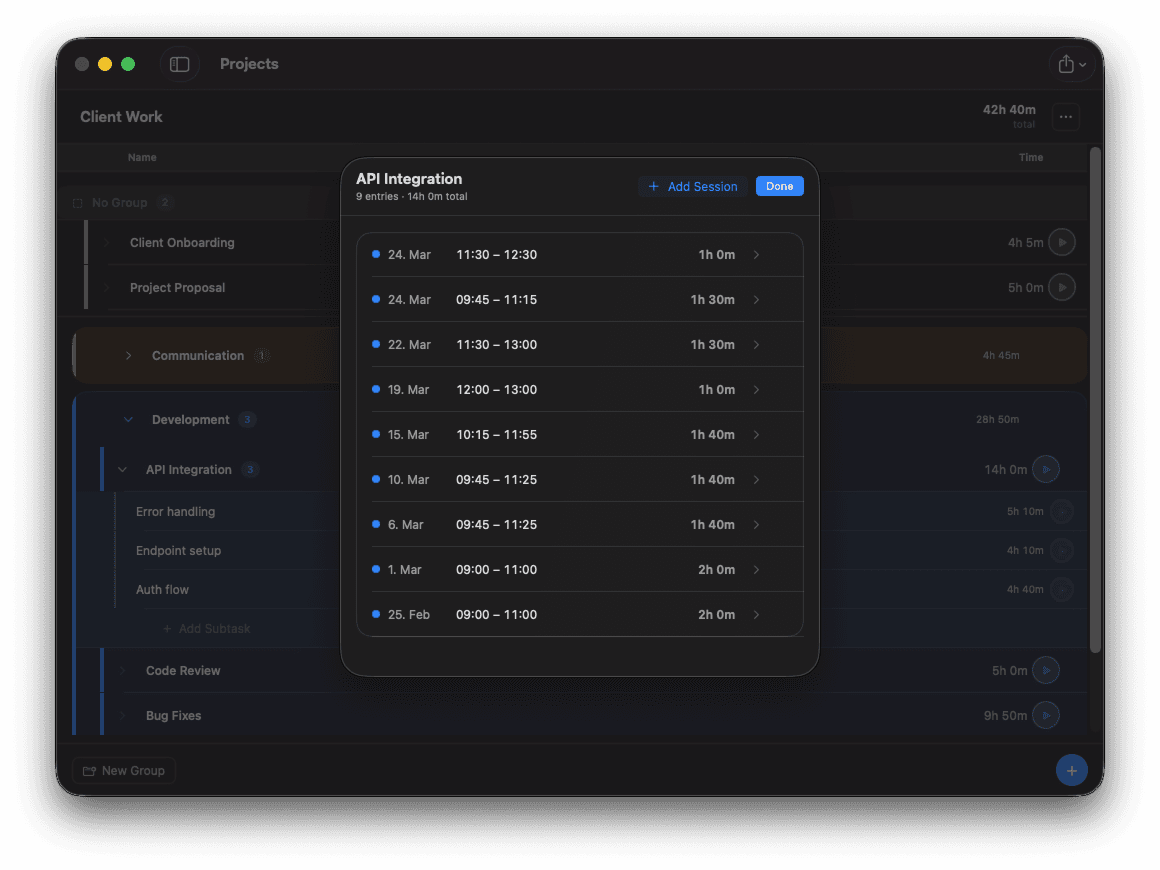The height and width of the screenshot is (870, 1160).
Task: Toggle the sidebar panel icon
Action: [180, 64]
